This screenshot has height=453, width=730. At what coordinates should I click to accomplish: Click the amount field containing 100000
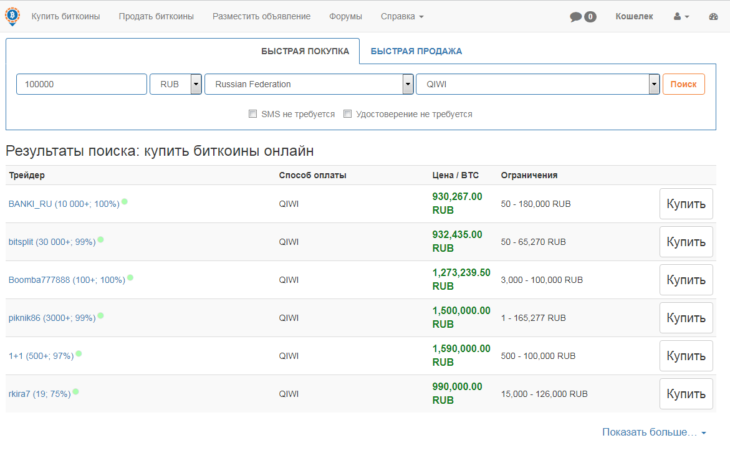tap(81, 84)
